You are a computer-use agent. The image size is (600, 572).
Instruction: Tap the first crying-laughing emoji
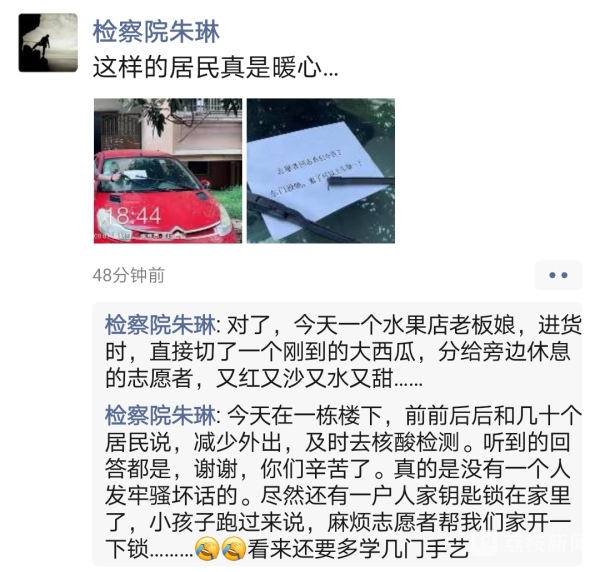point(207,549)
